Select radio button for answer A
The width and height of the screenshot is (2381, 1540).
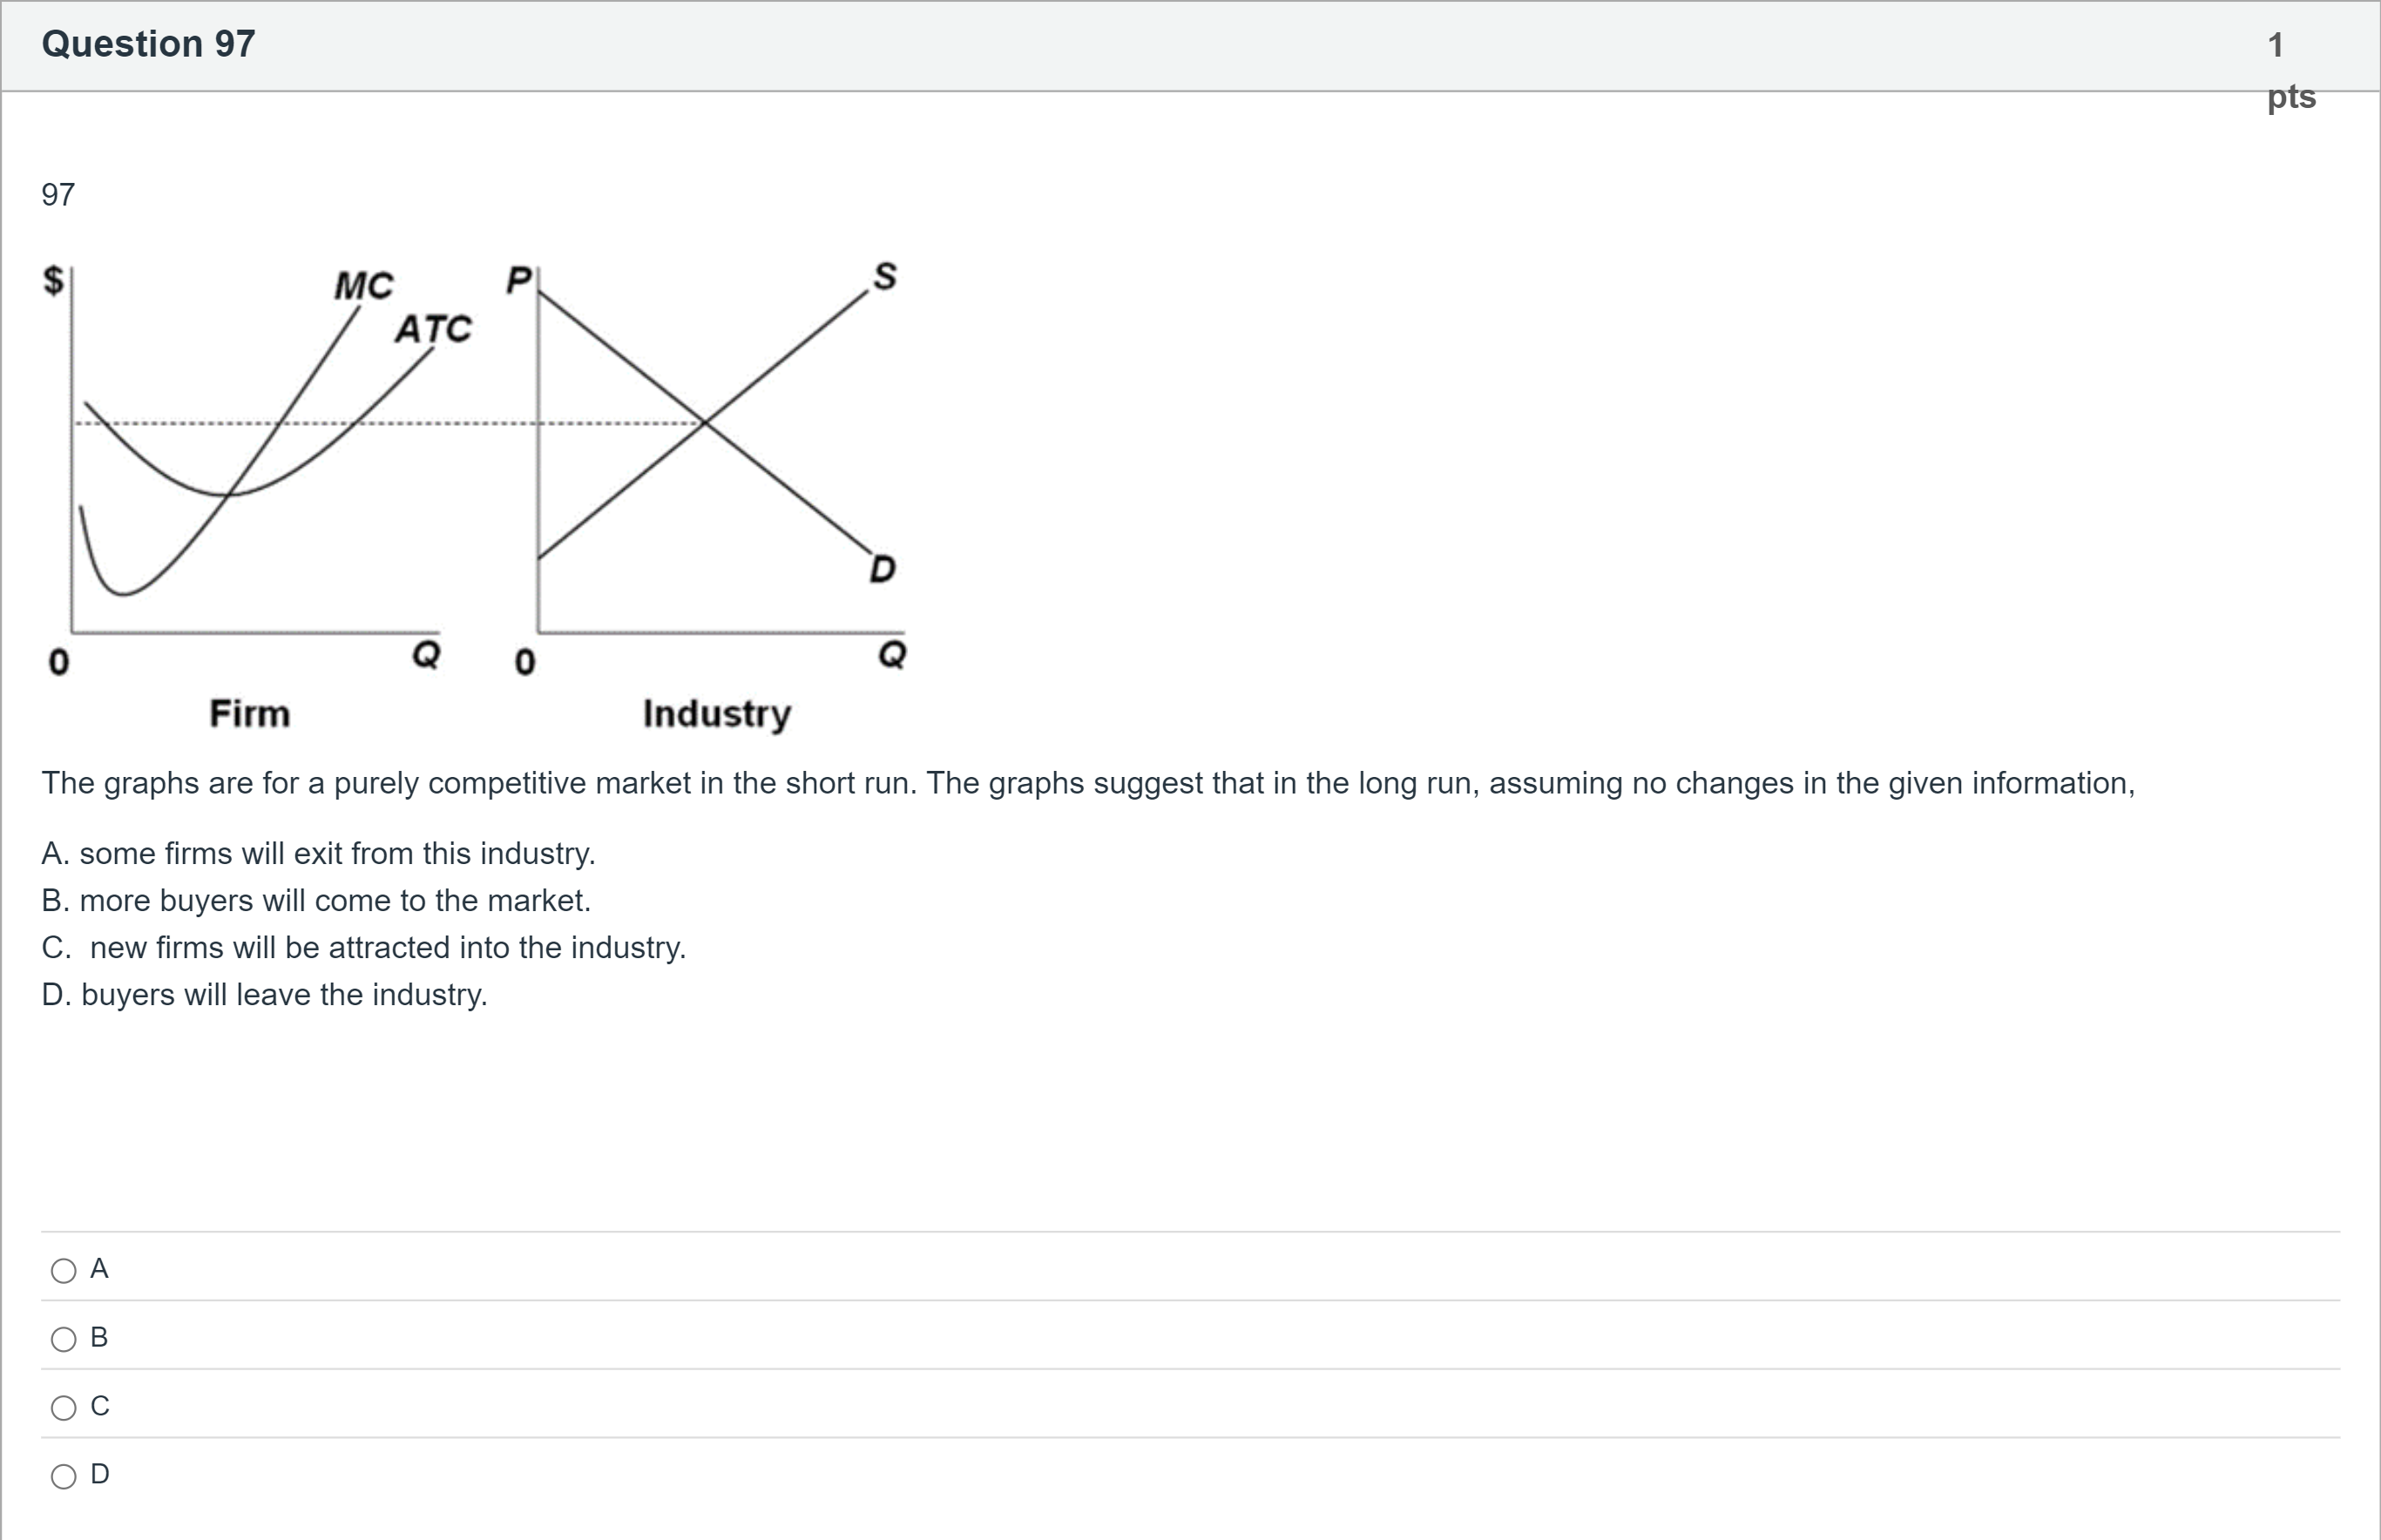(x=64, y=1271)
